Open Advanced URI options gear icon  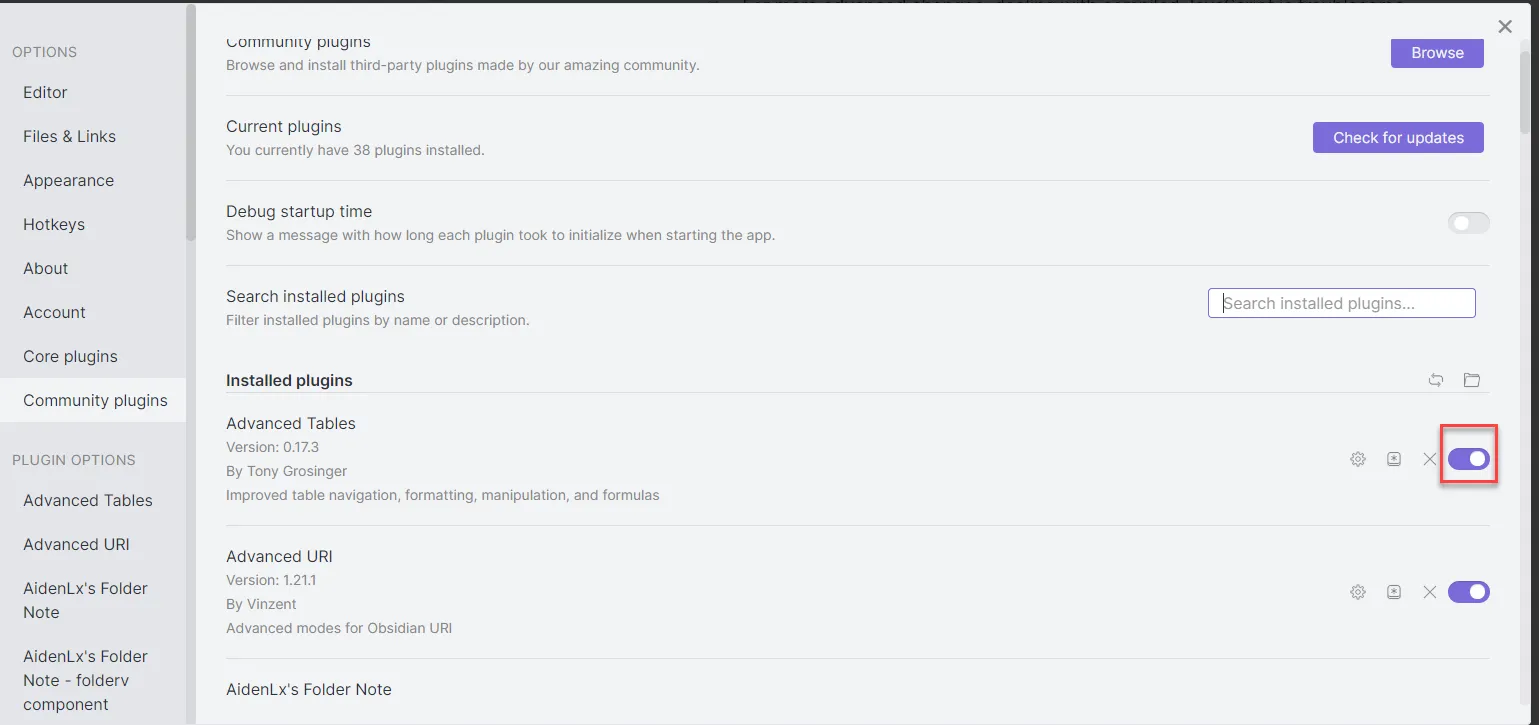point(1358,592)
